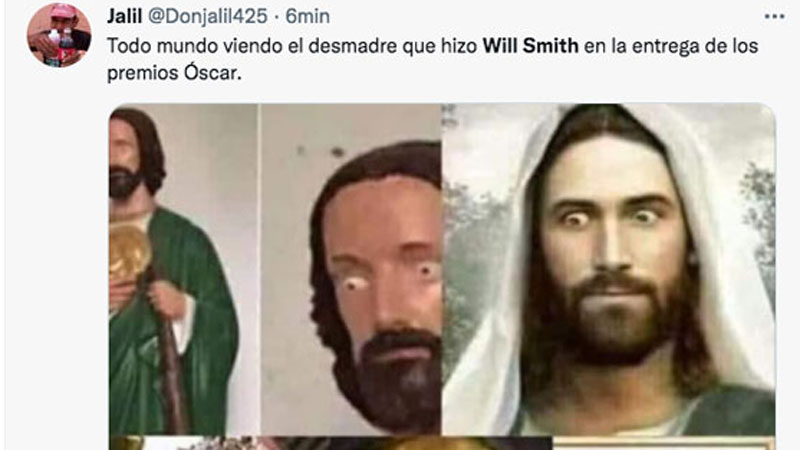Open the left image of green-robed statue
The image size is (800, 450).
pos(184,269)
